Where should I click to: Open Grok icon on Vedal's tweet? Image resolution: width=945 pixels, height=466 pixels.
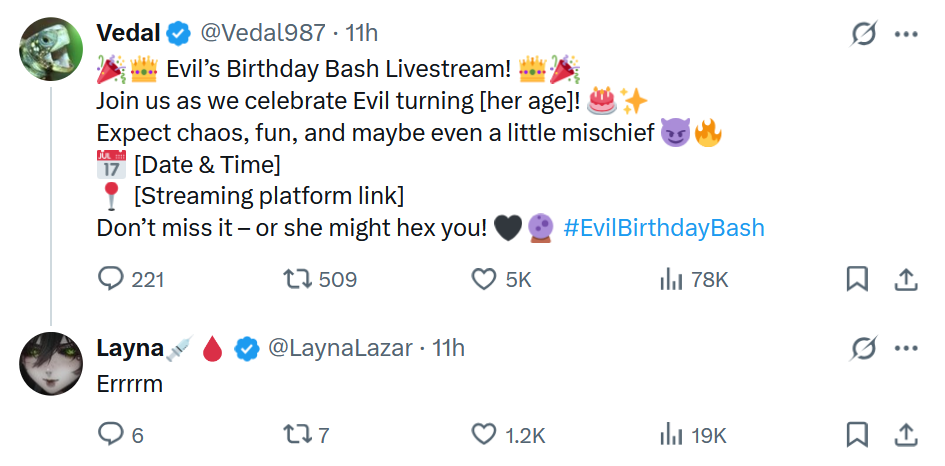click(863, 34)
